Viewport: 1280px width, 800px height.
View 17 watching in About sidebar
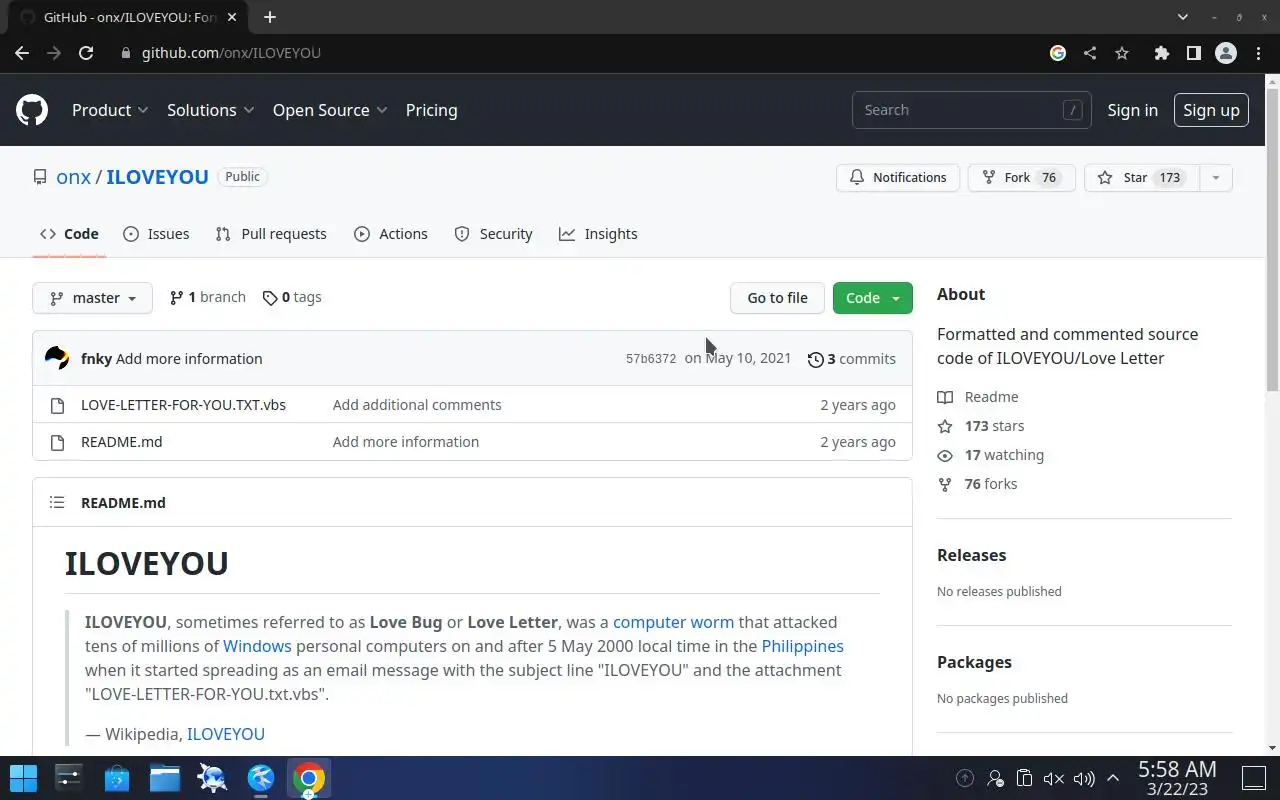(991, 455)
